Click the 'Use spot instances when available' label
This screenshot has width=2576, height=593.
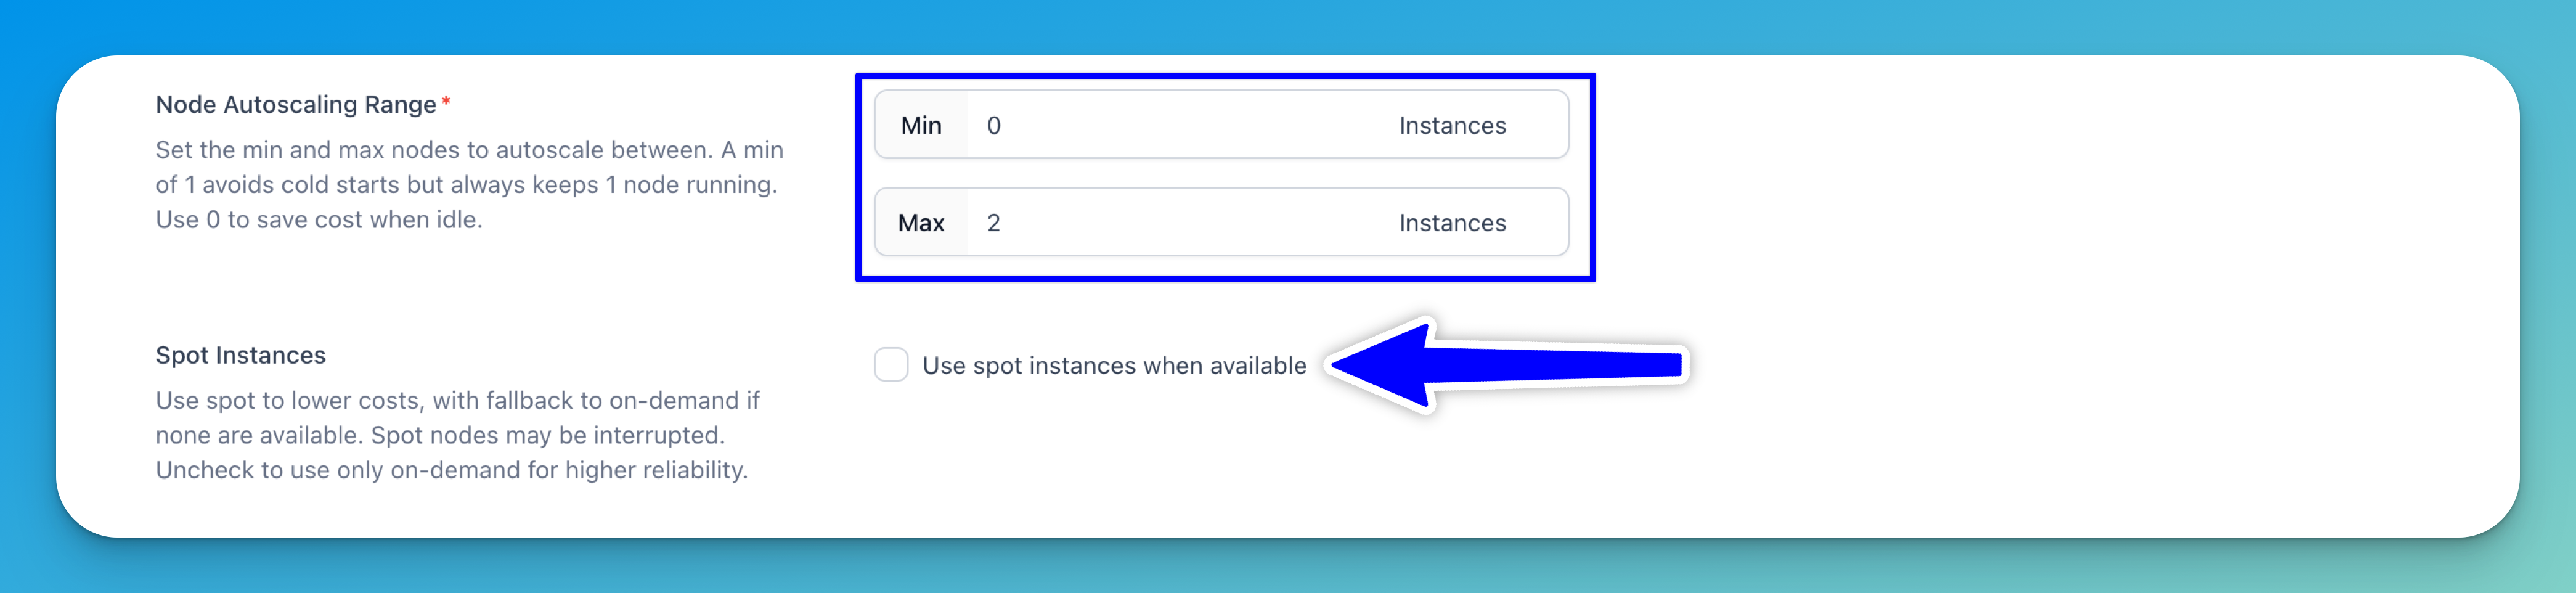click(x=1114, y=366)
